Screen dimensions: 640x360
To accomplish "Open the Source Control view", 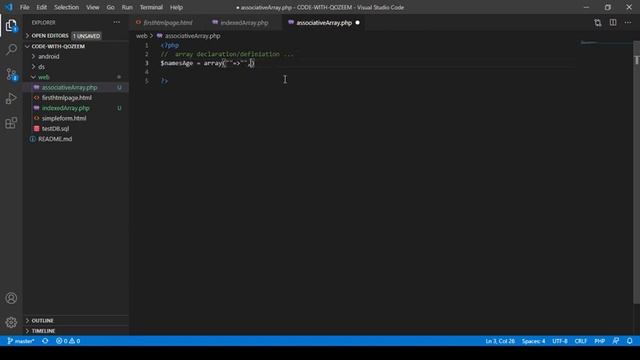I will tap(11, 74).
